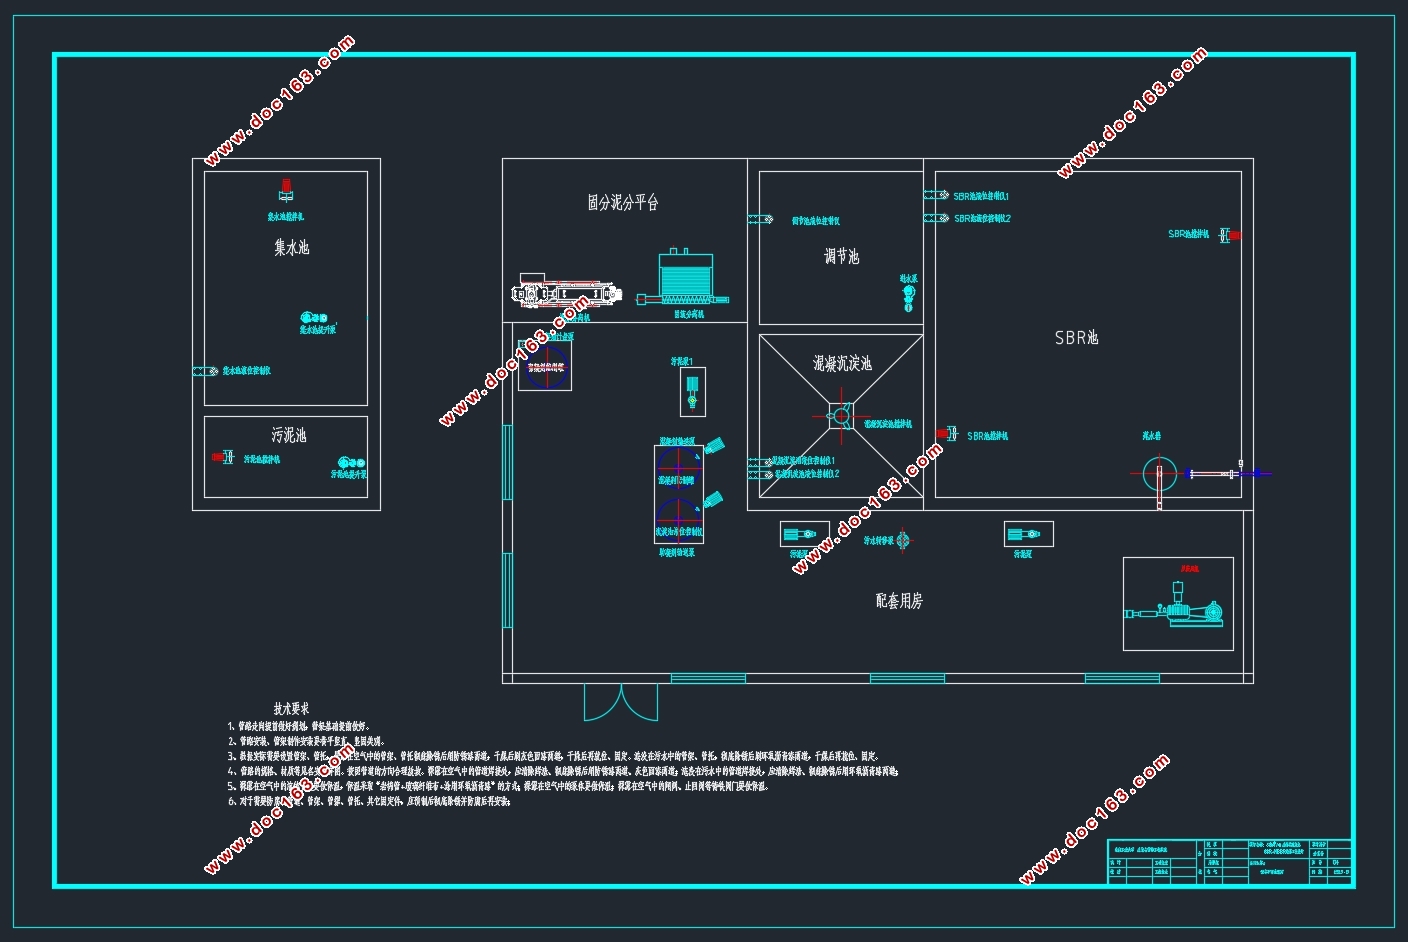This screenshot has width=1408, height=942.
Task: Click the title block in drawing corner
Action: [1229, 861]
